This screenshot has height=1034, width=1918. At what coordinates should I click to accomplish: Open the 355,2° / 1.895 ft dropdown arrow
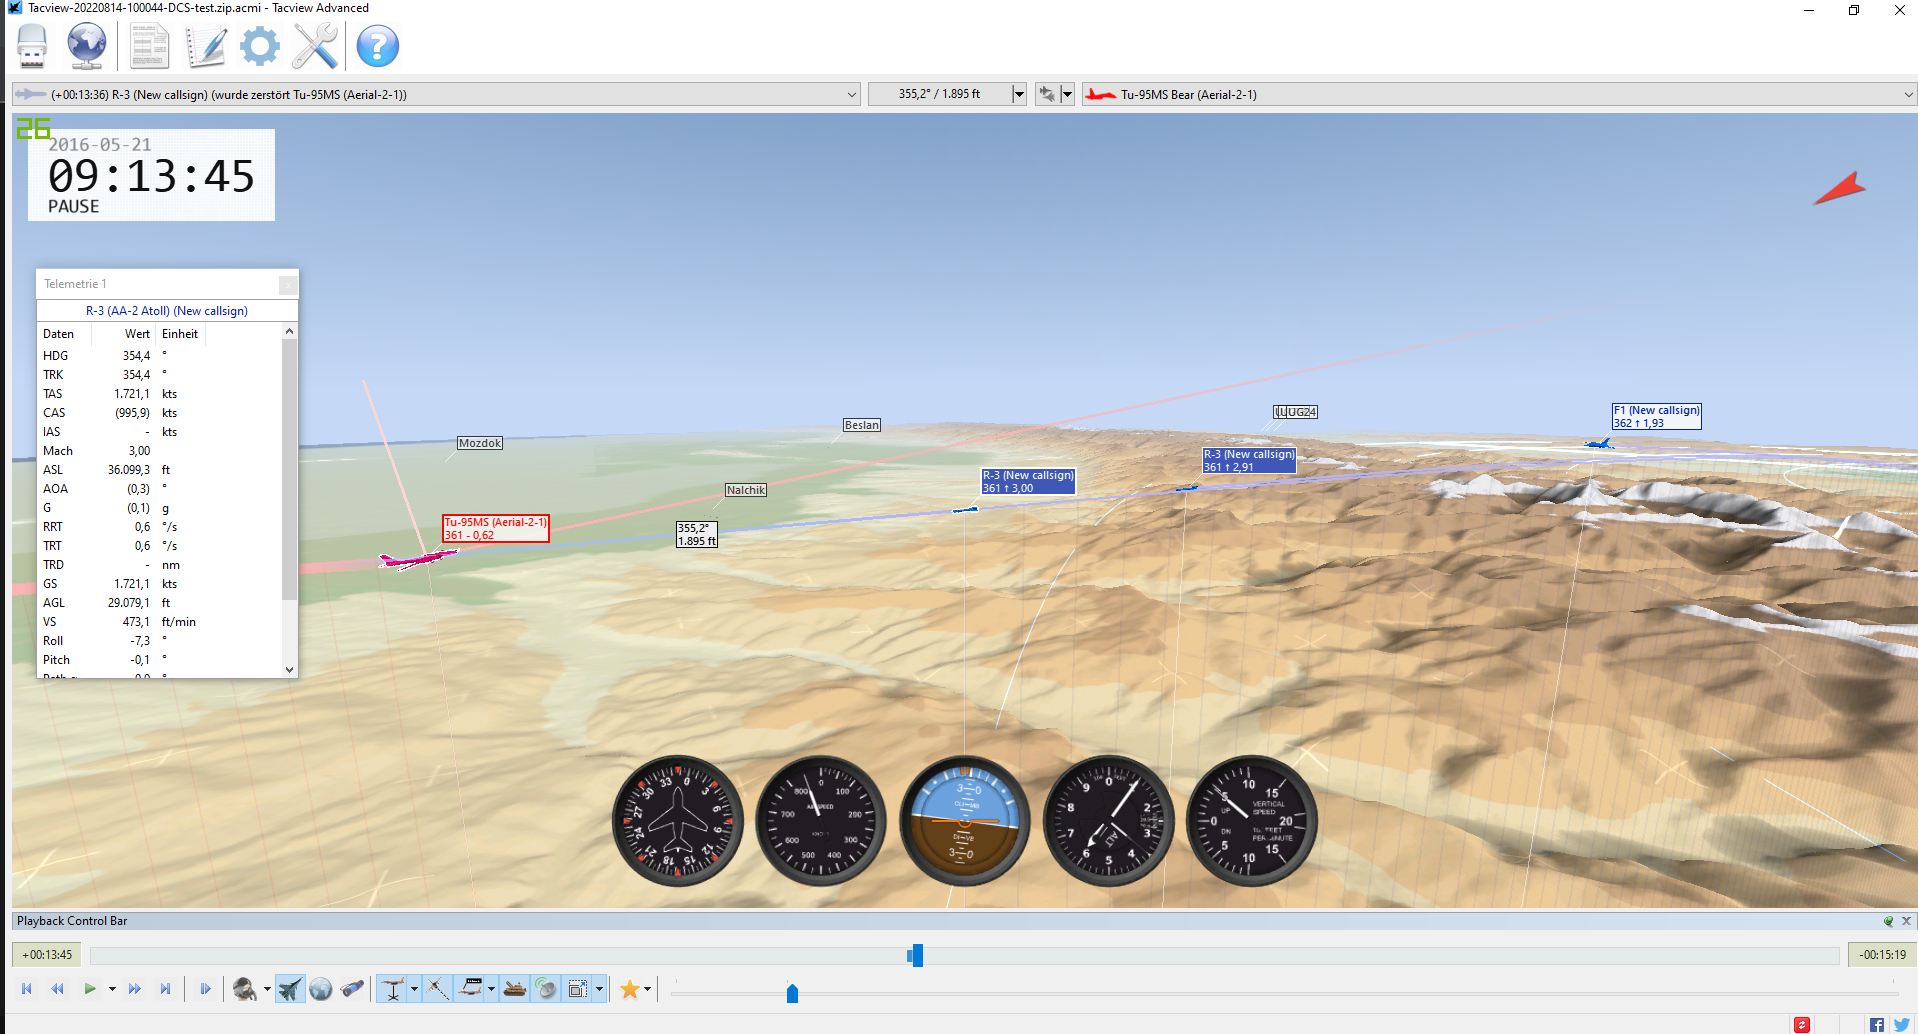[1019, 95]
